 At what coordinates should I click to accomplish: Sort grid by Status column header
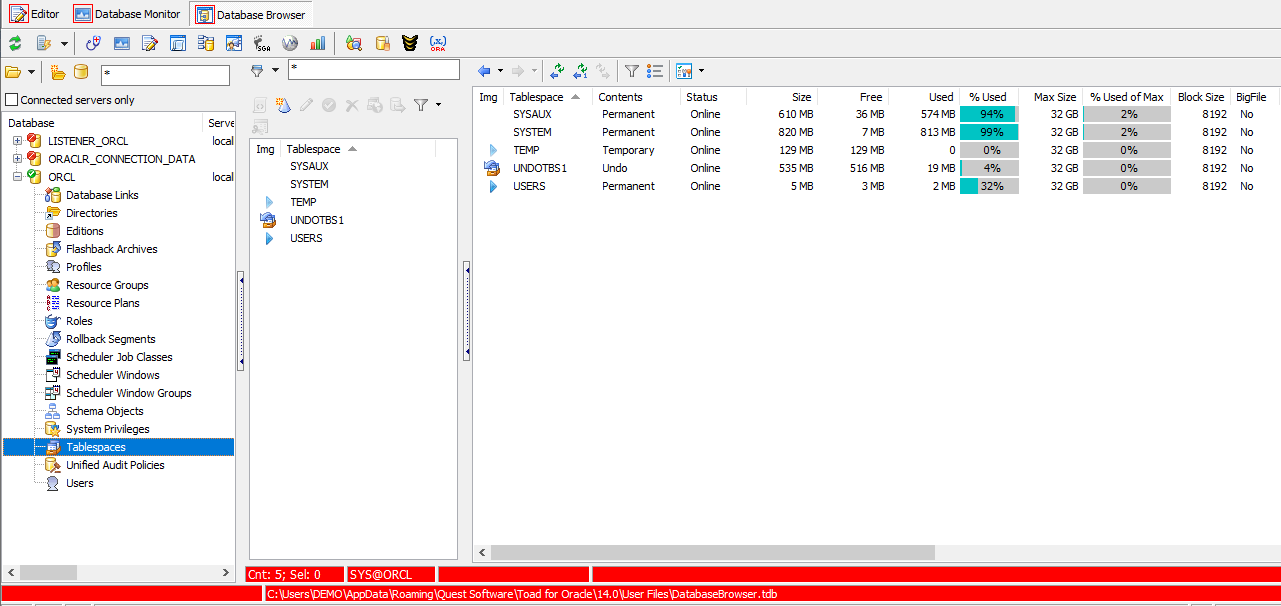point(714,97)
